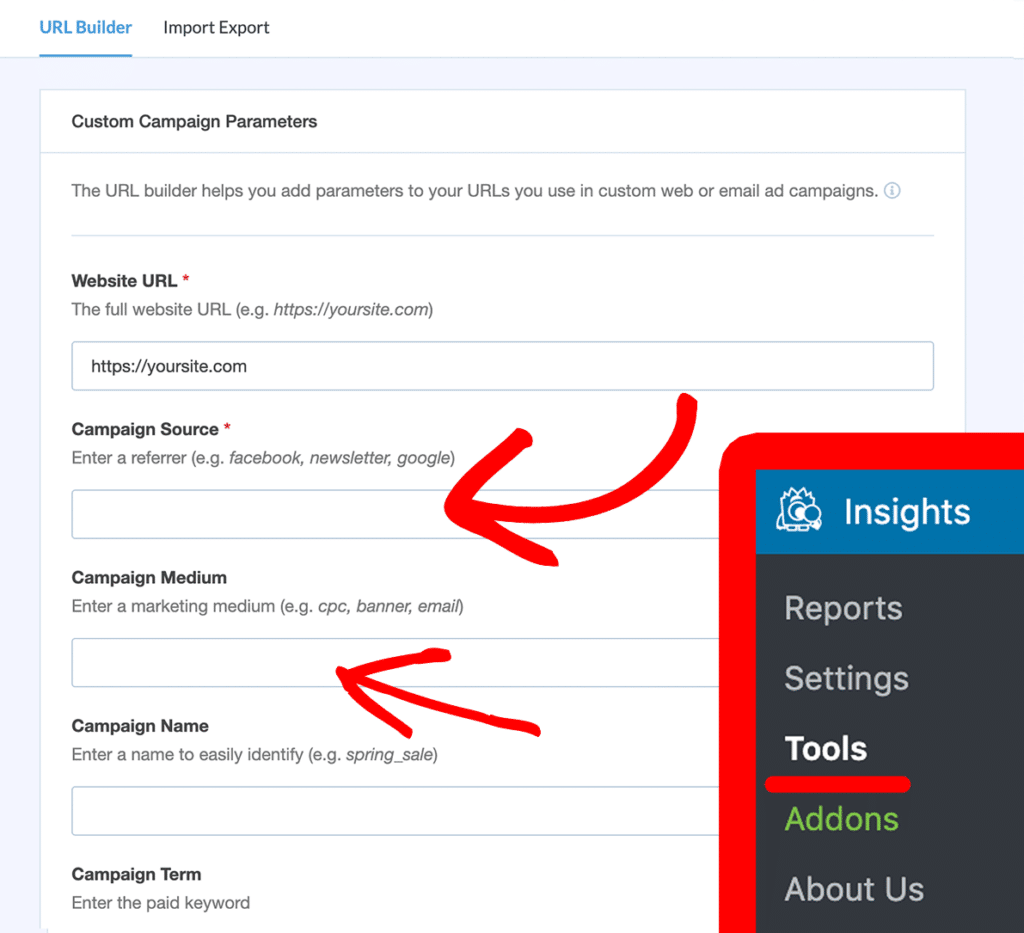This screenshot has height=933, width=1024.
Task: Switch to the Import Export tab
Action: (216, 27)
